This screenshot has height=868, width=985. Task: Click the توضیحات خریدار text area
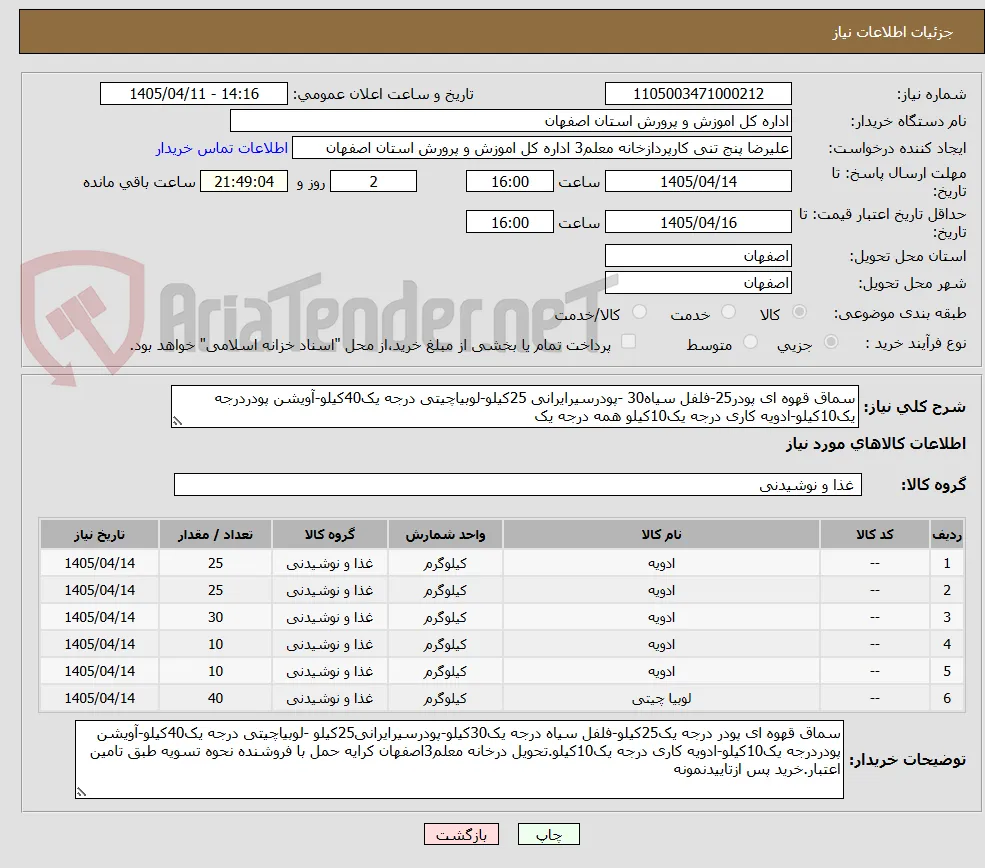tap(459, 760)
